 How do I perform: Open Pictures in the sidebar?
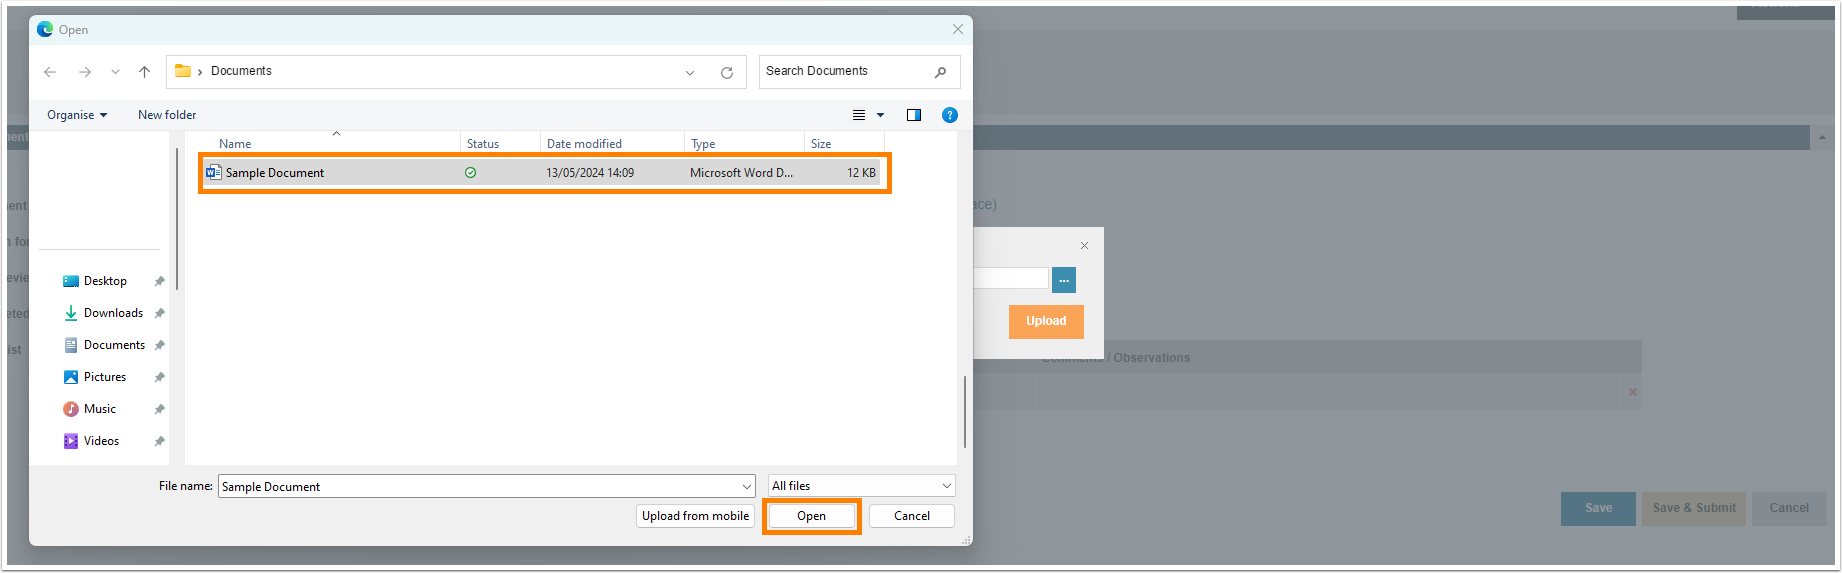(105, 377)
